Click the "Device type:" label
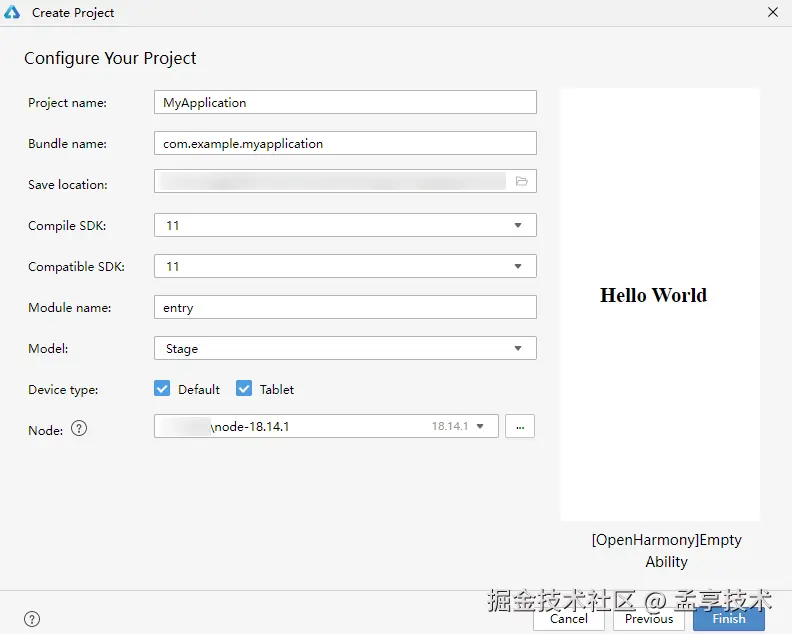Image resolution: width=792 pixels, height=634 pixels. pos(63,389)
